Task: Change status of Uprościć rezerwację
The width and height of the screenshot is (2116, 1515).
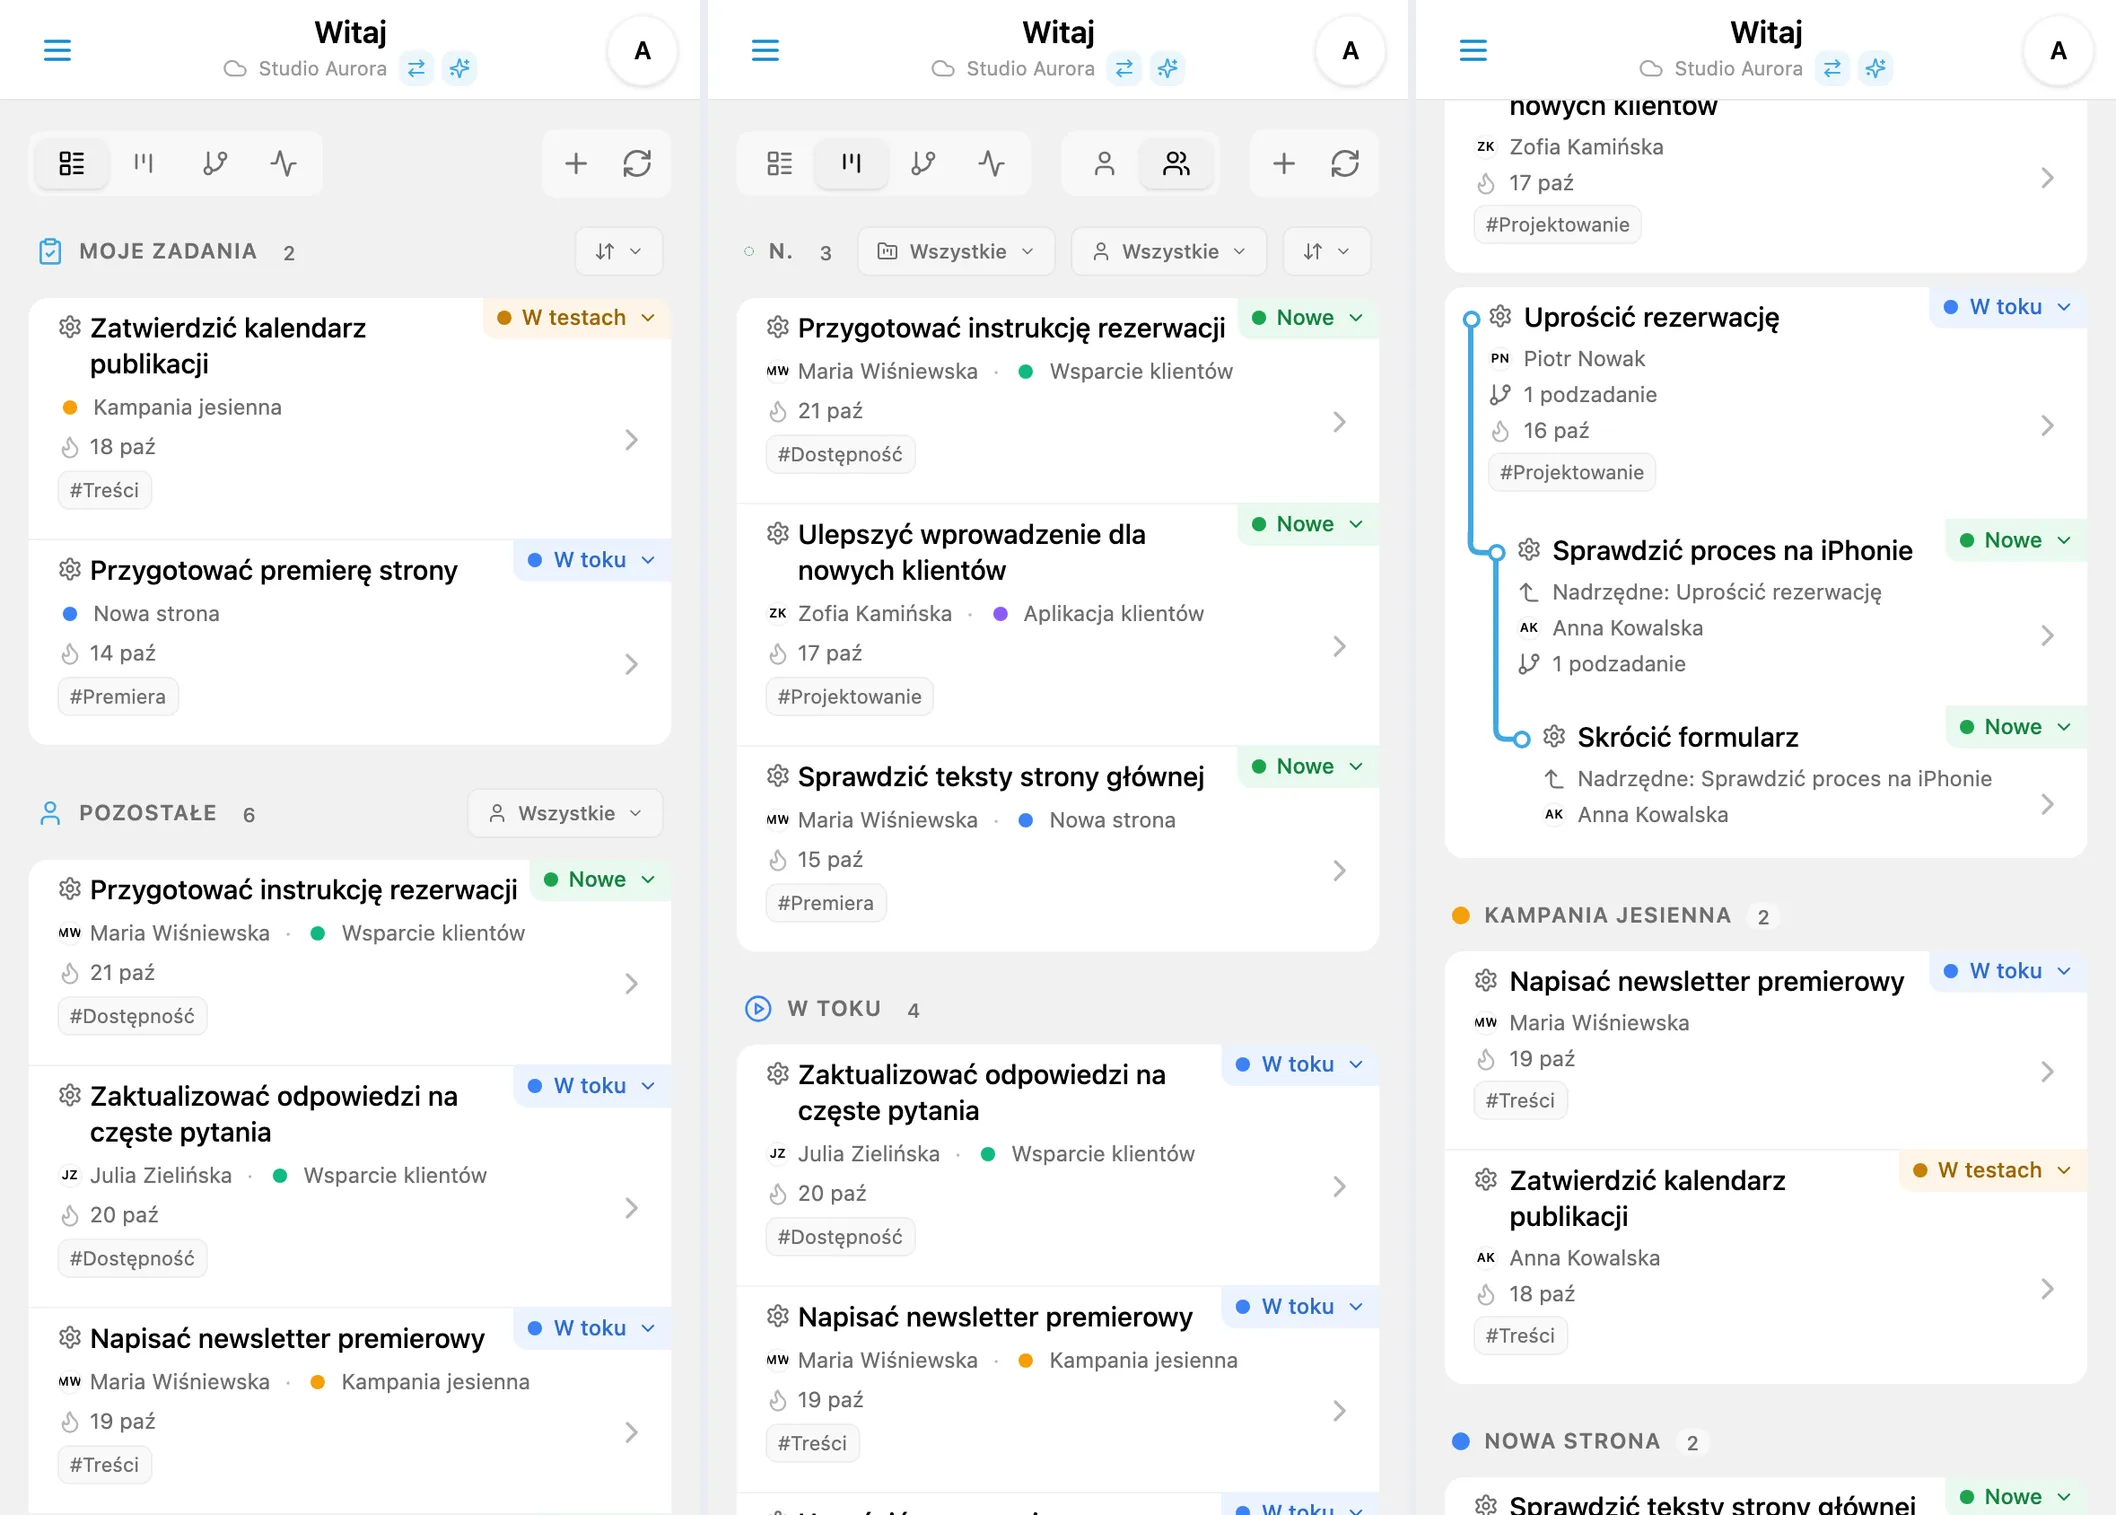Action: (x=2008, y=307)
